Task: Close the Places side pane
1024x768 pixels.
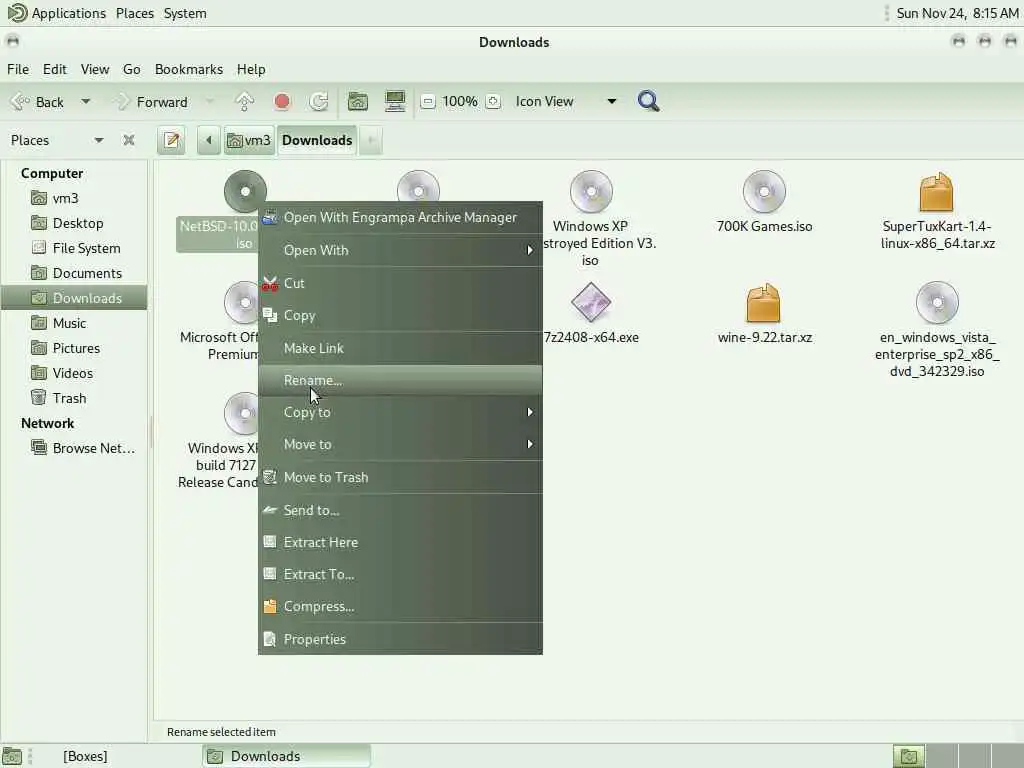Action: coord(129,140)
